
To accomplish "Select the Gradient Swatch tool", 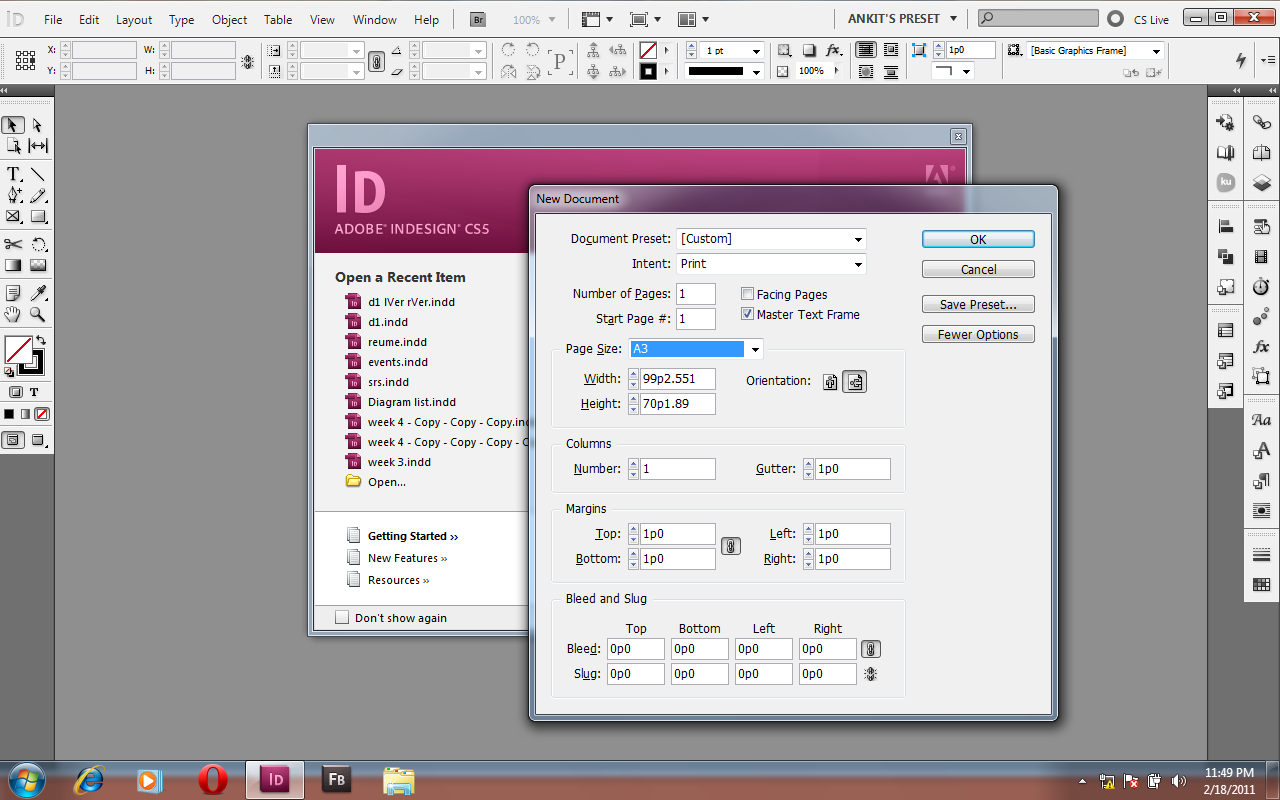I will coord(14,265).
